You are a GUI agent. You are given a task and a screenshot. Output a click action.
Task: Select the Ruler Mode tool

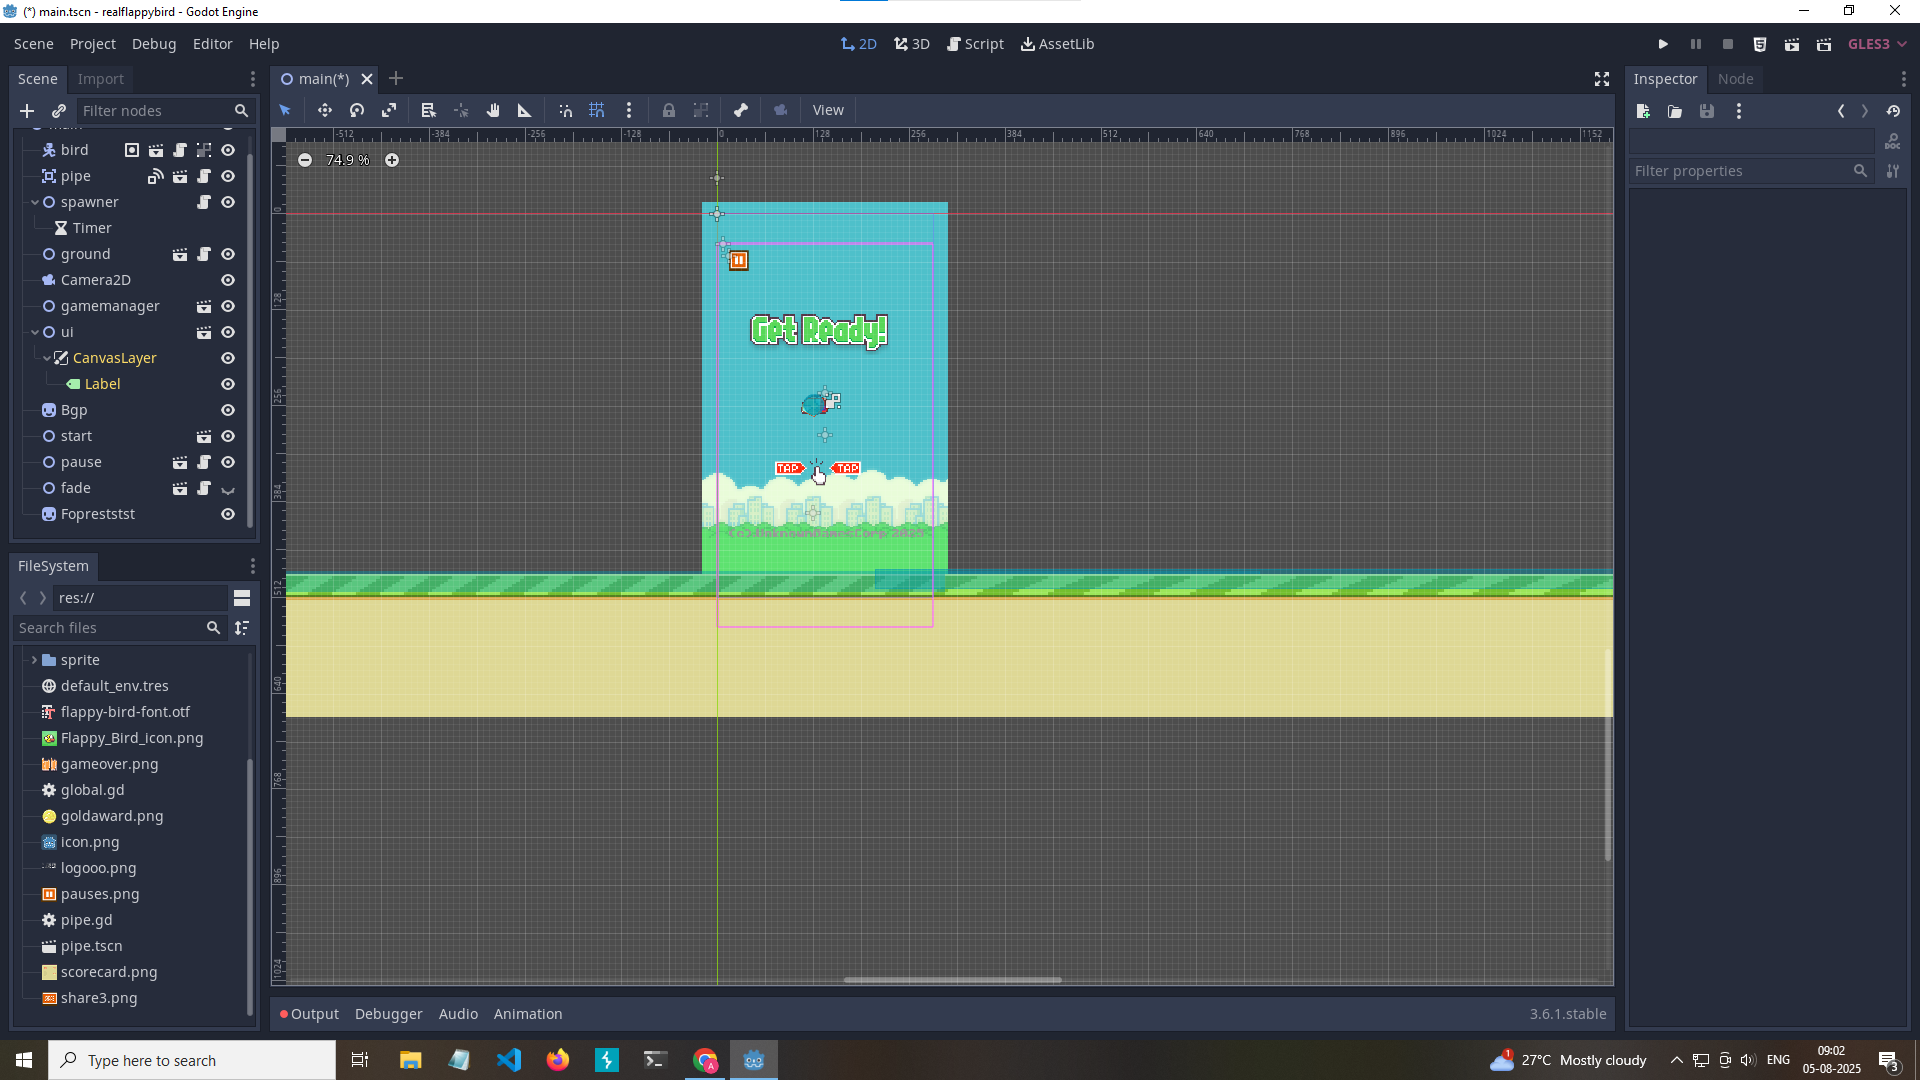coord(524,110)
